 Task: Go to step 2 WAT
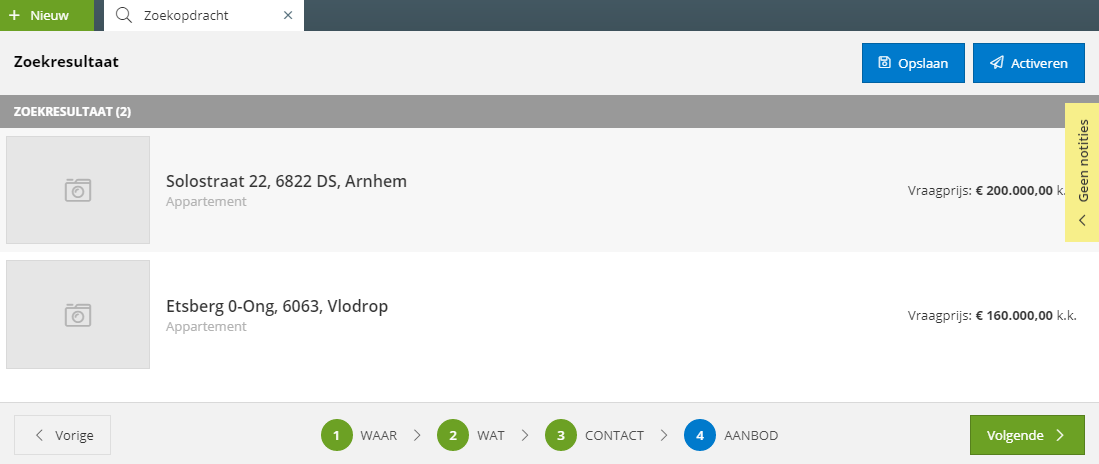tap(470, 435)
